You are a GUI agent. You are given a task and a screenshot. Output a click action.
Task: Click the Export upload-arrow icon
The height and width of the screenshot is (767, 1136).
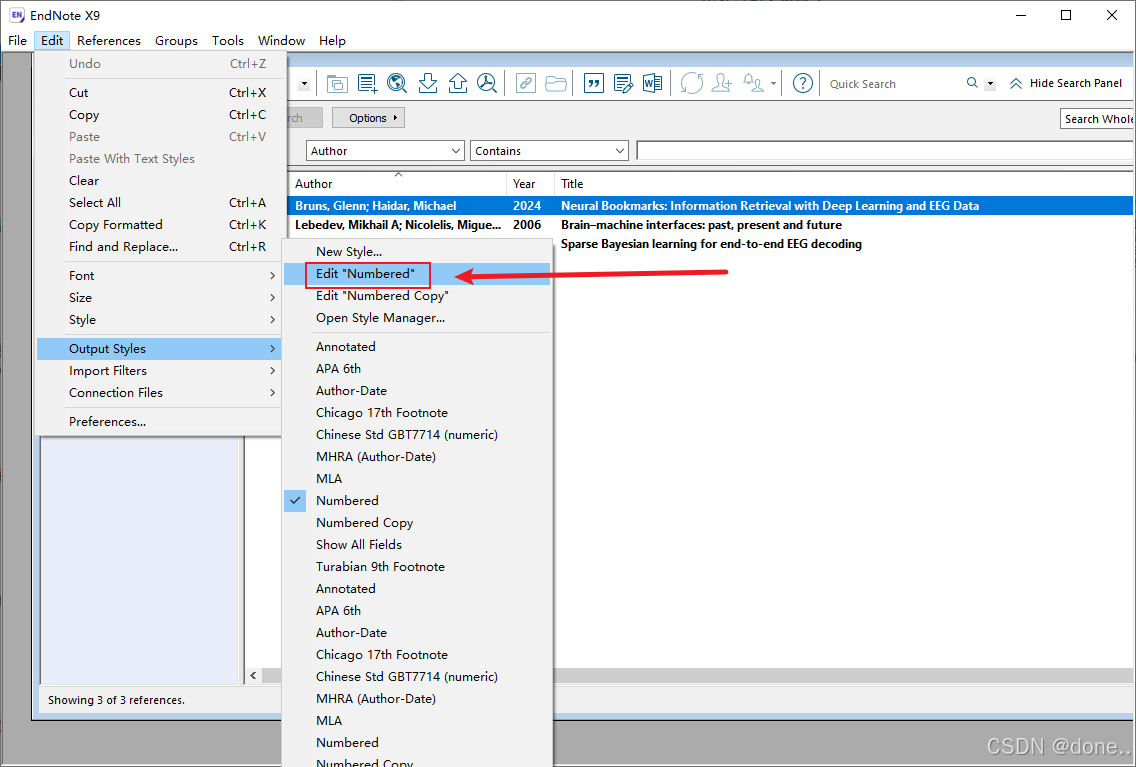pyautogui.click(x=458, y=83)
